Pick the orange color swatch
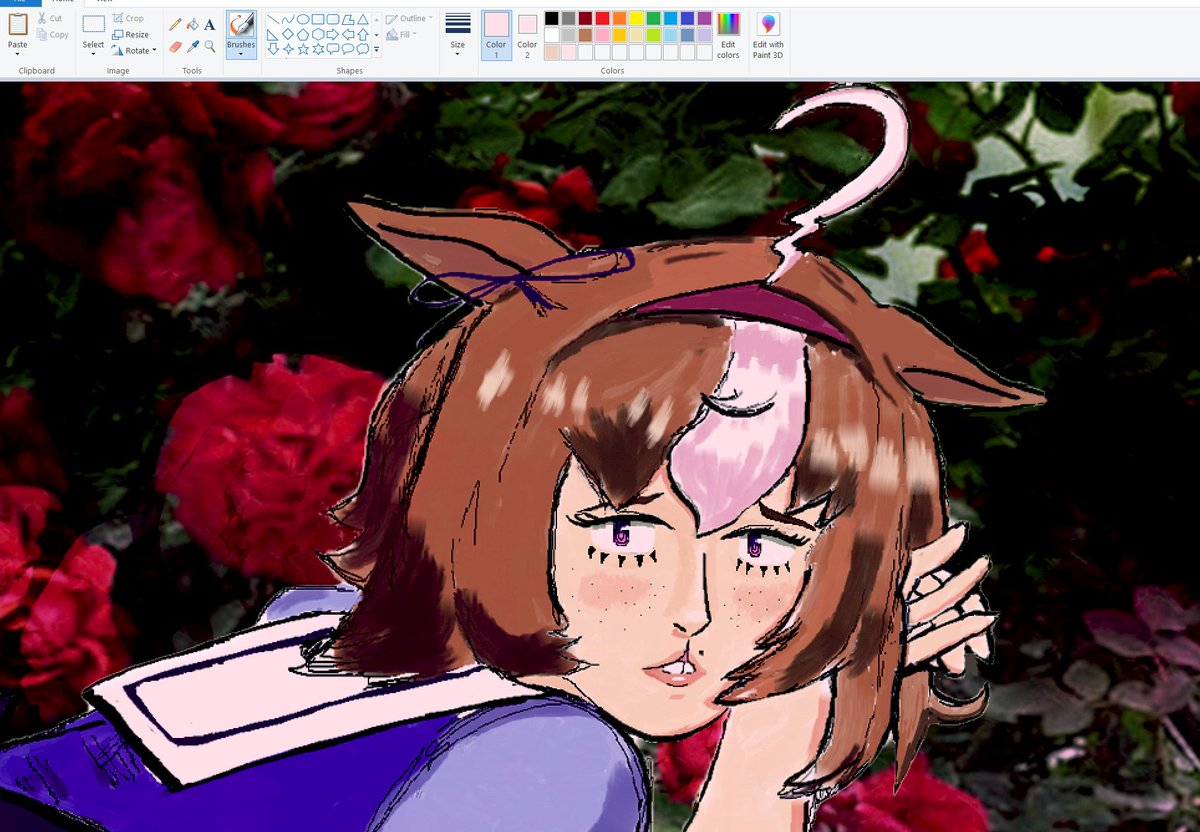 point(619,18)
